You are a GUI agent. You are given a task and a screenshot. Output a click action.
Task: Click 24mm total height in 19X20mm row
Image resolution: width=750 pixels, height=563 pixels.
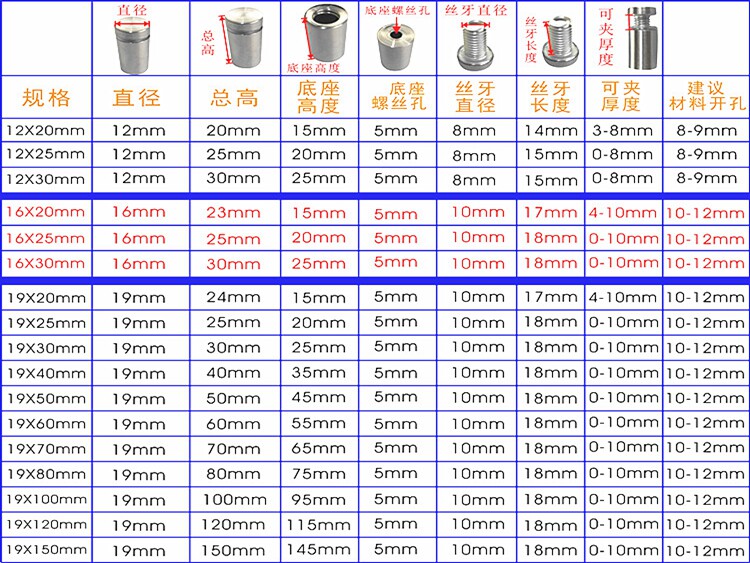pos(233,298)
